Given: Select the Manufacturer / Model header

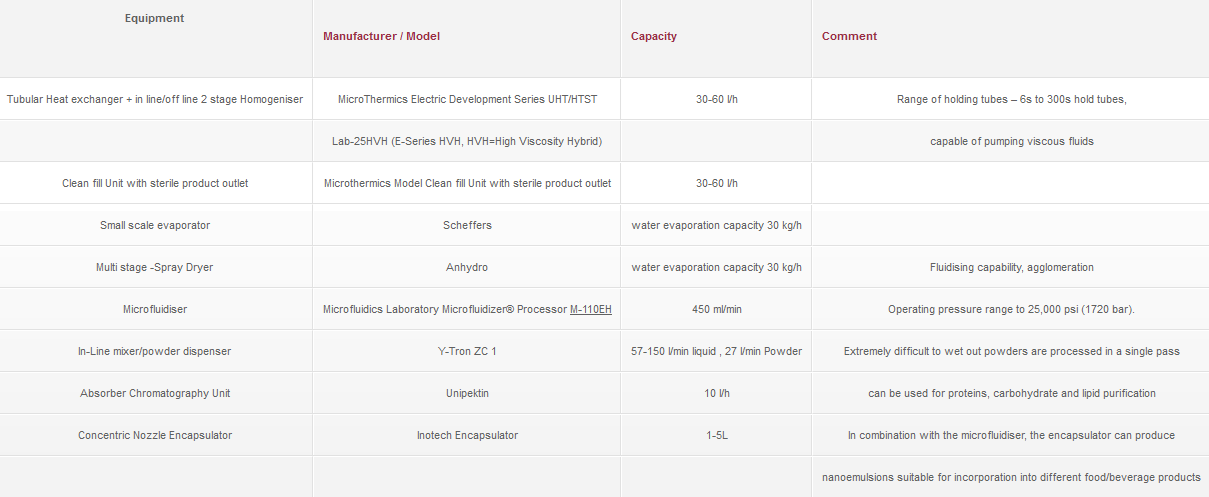Looking at the screenshot, I should (381, 36).
